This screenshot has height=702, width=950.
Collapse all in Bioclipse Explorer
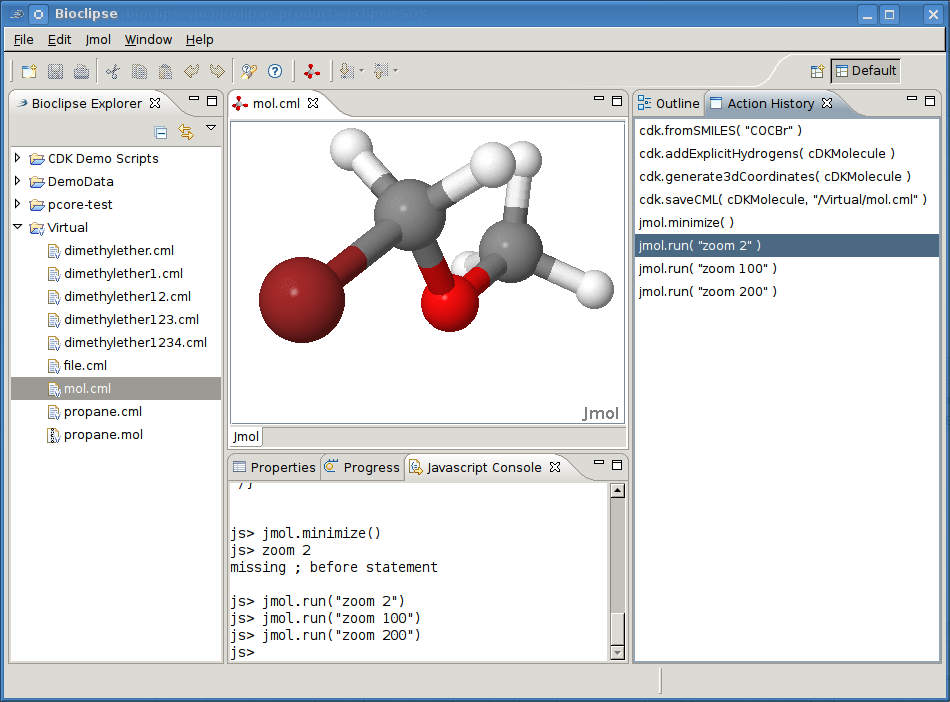pos(161,132)
